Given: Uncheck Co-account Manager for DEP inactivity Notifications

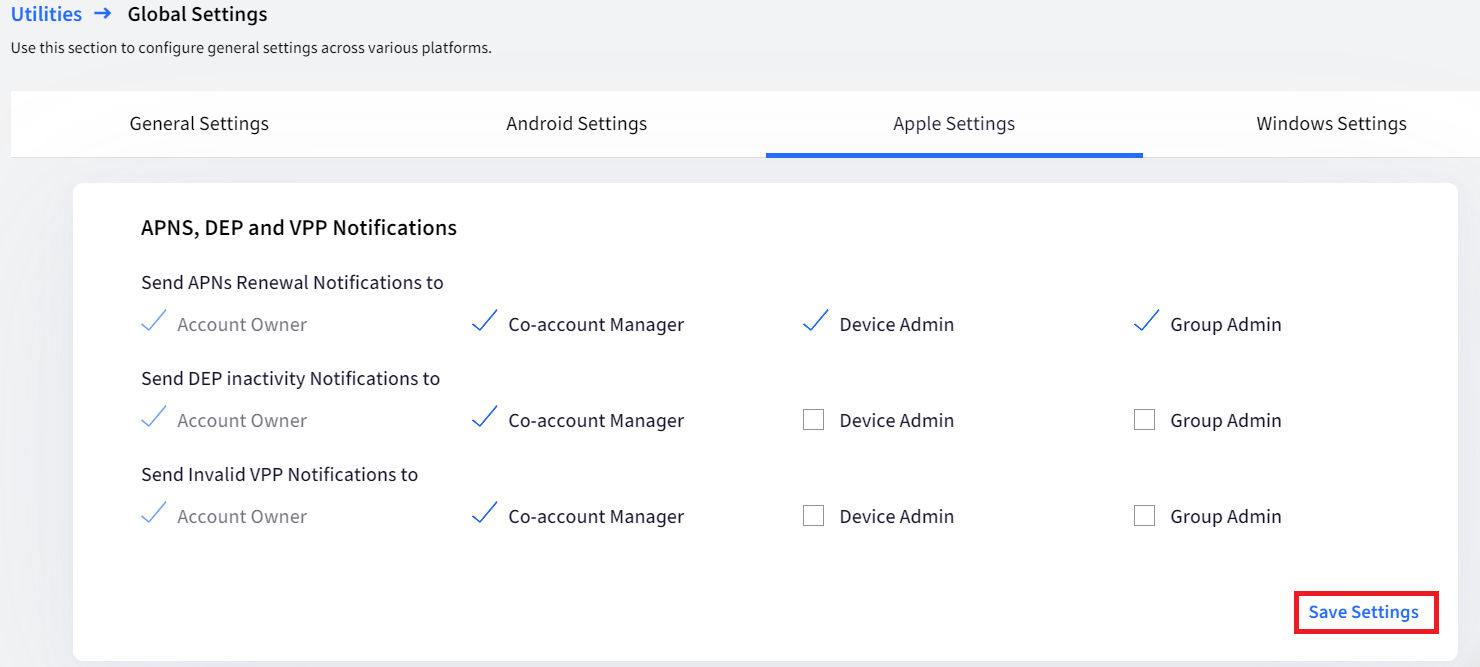Looking at the screenshot, I should coord(485,418).
